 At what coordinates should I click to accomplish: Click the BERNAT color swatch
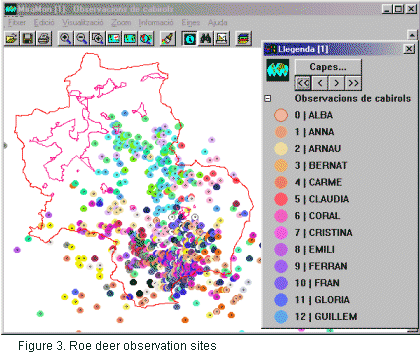click(x=281, y=166)
